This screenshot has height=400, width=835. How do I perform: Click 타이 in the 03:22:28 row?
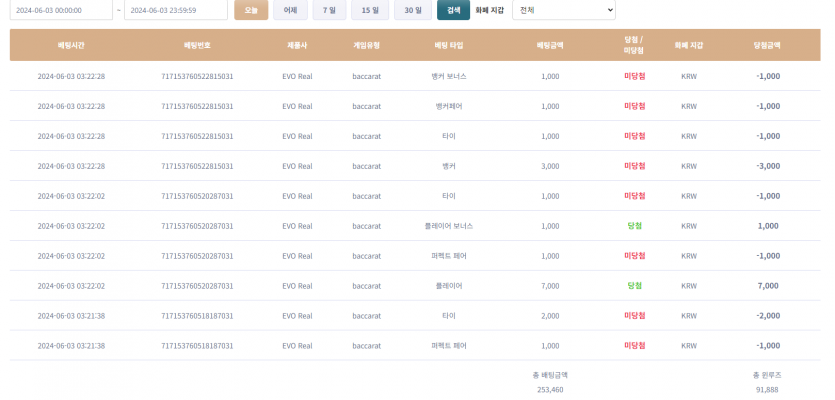click(449, 136)
